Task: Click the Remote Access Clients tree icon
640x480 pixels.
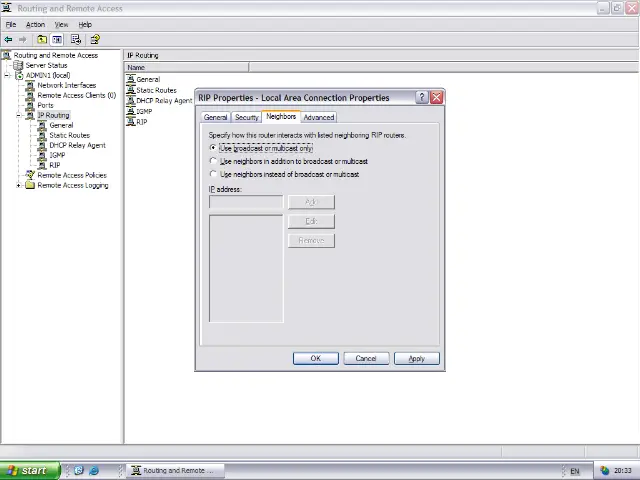Action: pos(30,96)
